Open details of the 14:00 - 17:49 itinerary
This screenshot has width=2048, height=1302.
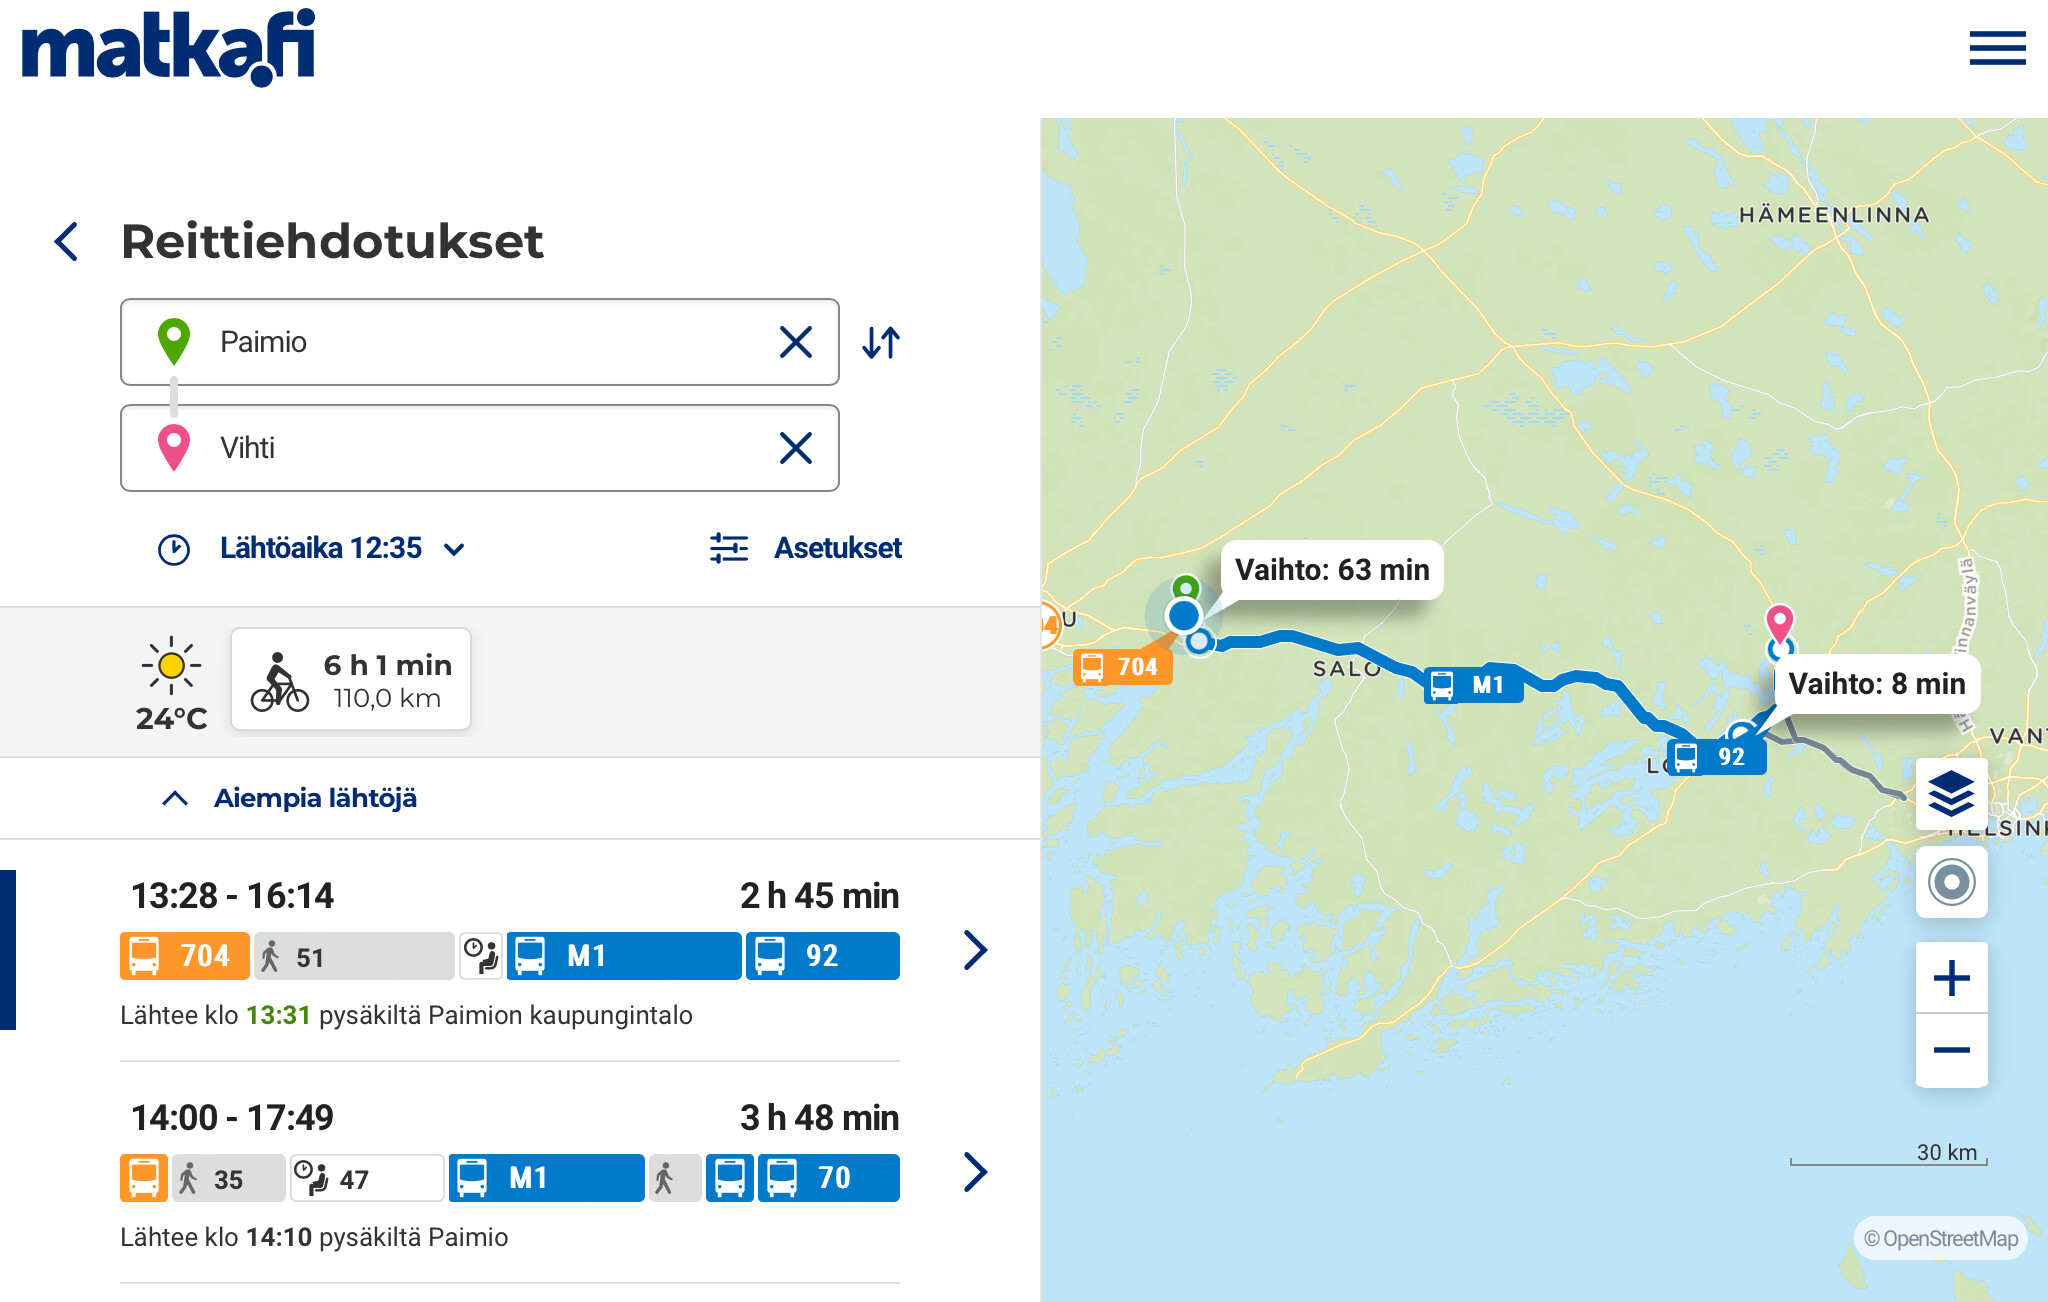click(x=975, y=1172)
